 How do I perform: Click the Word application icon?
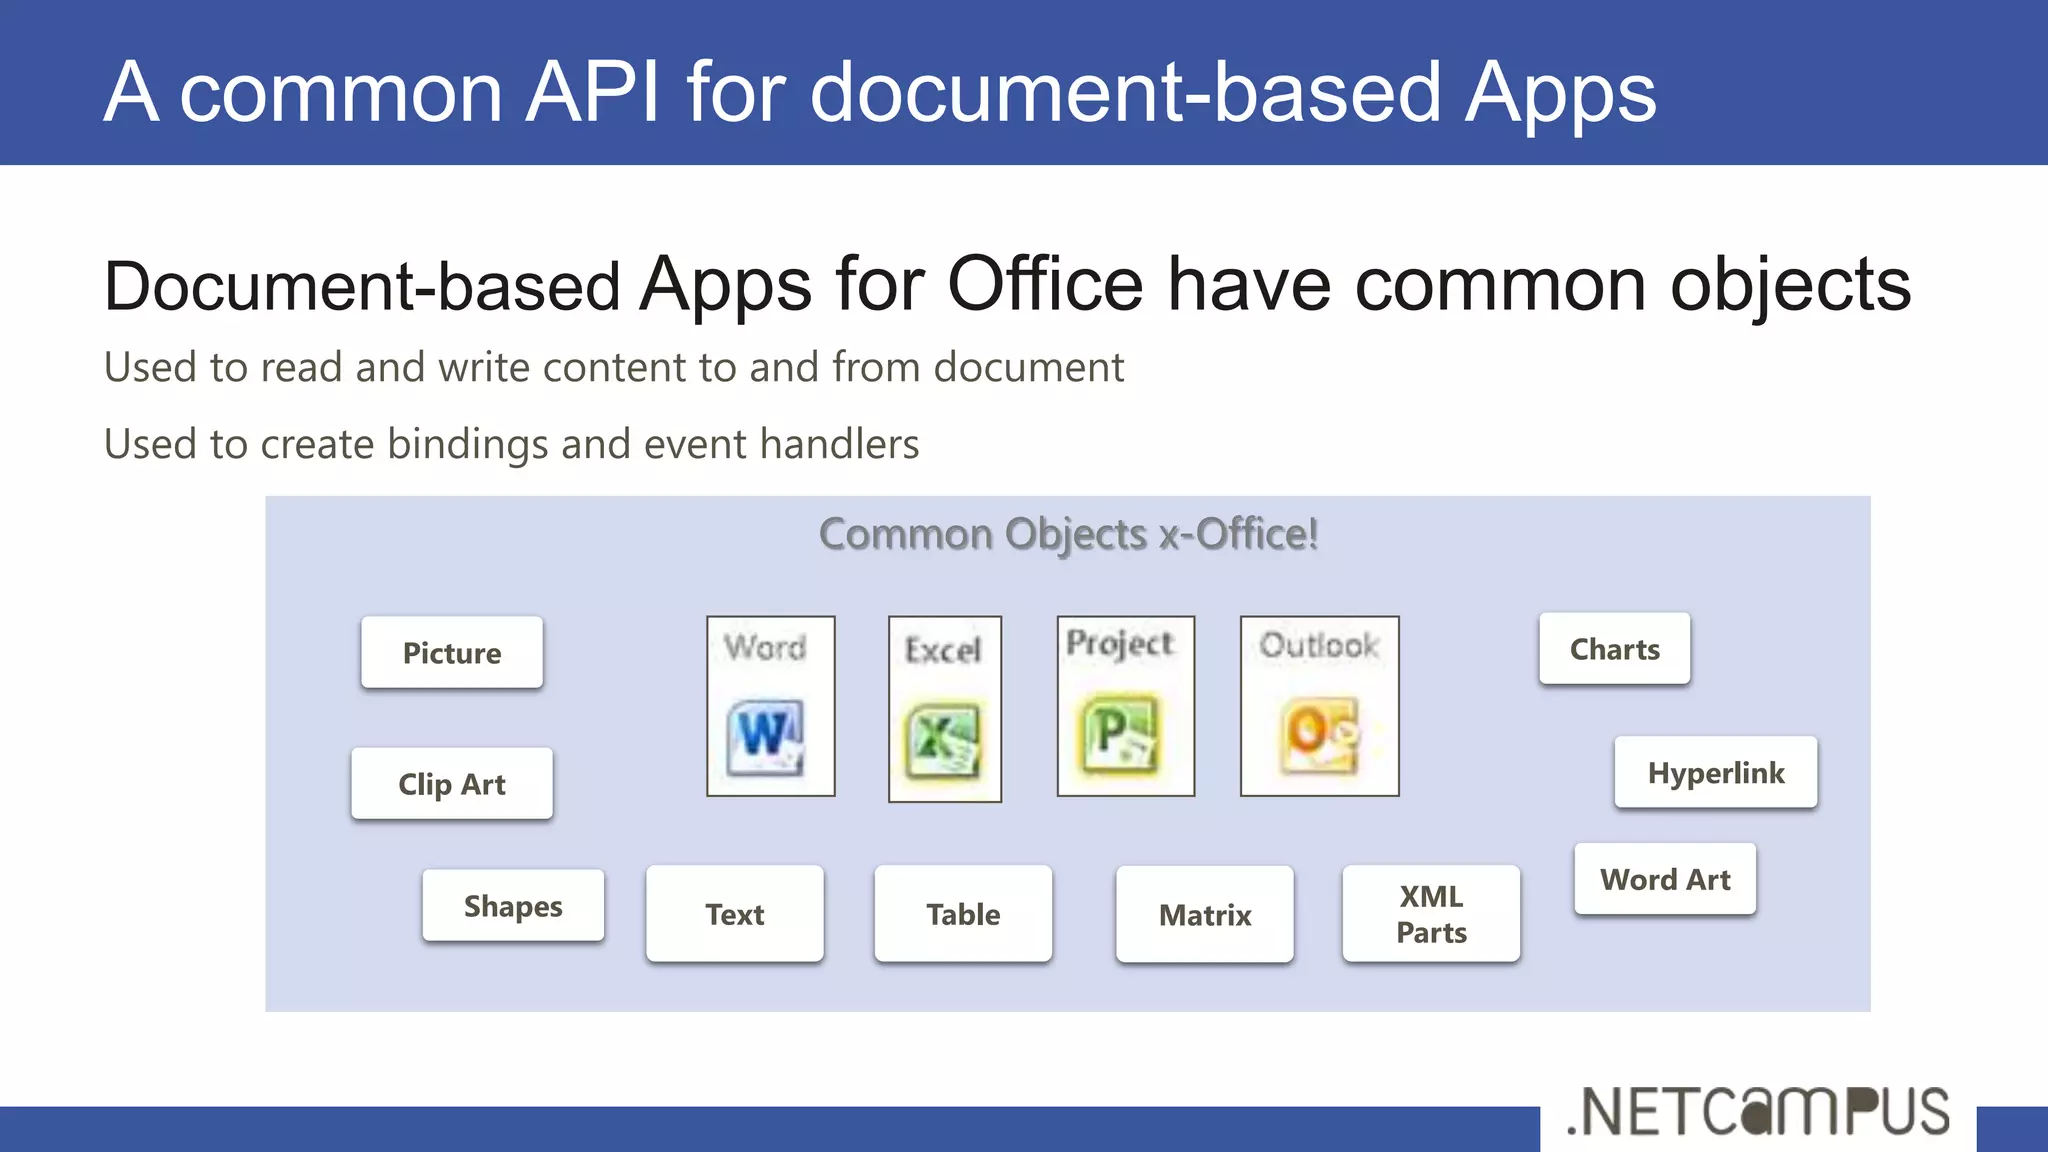[766, 738]
